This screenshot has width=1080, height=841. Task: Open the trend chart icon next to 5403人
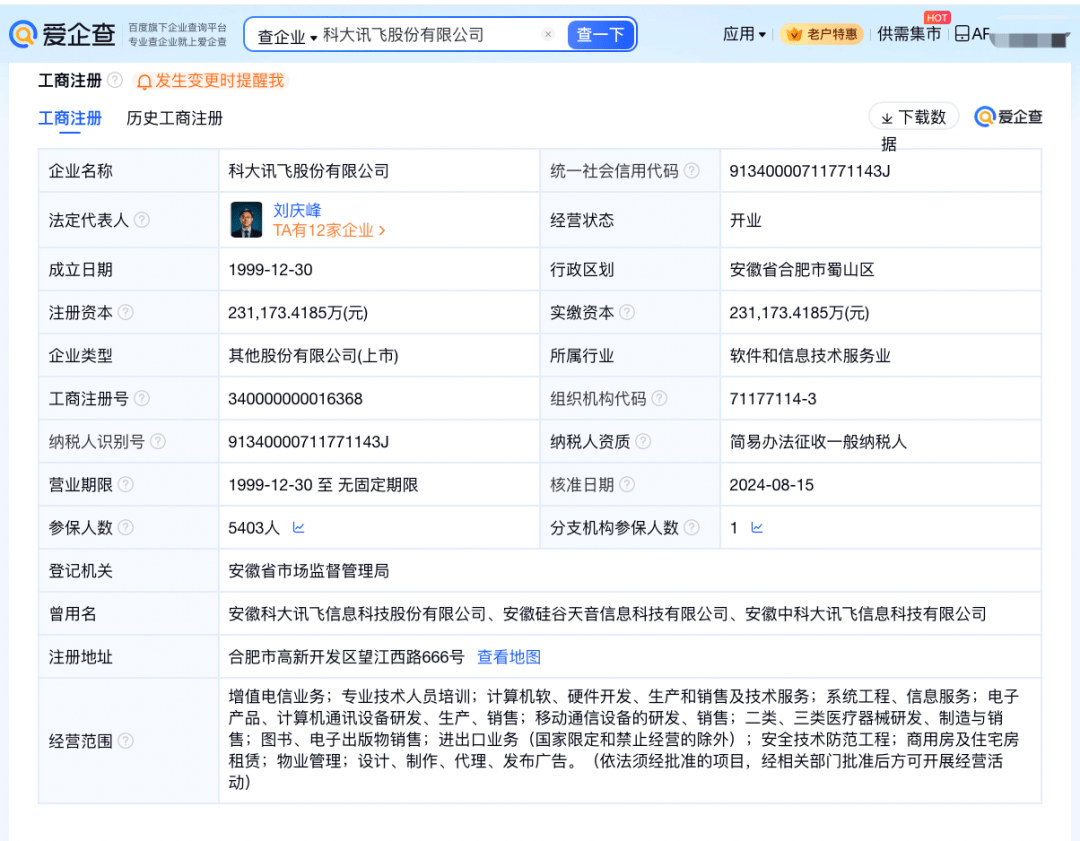point(298,527)
